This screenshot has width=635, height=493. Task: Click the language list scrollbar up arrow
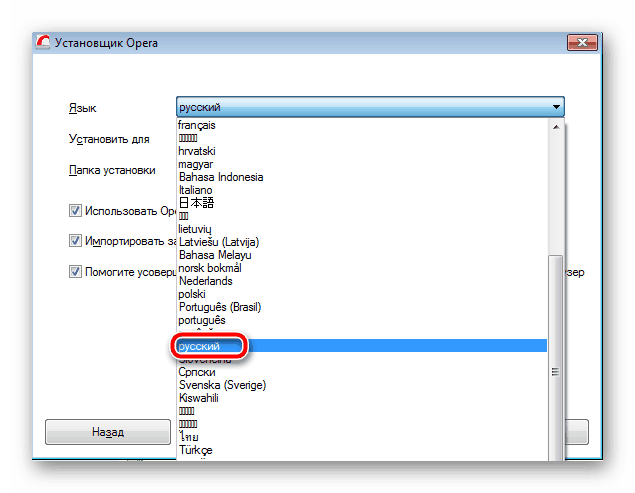(x=556, y=127)
